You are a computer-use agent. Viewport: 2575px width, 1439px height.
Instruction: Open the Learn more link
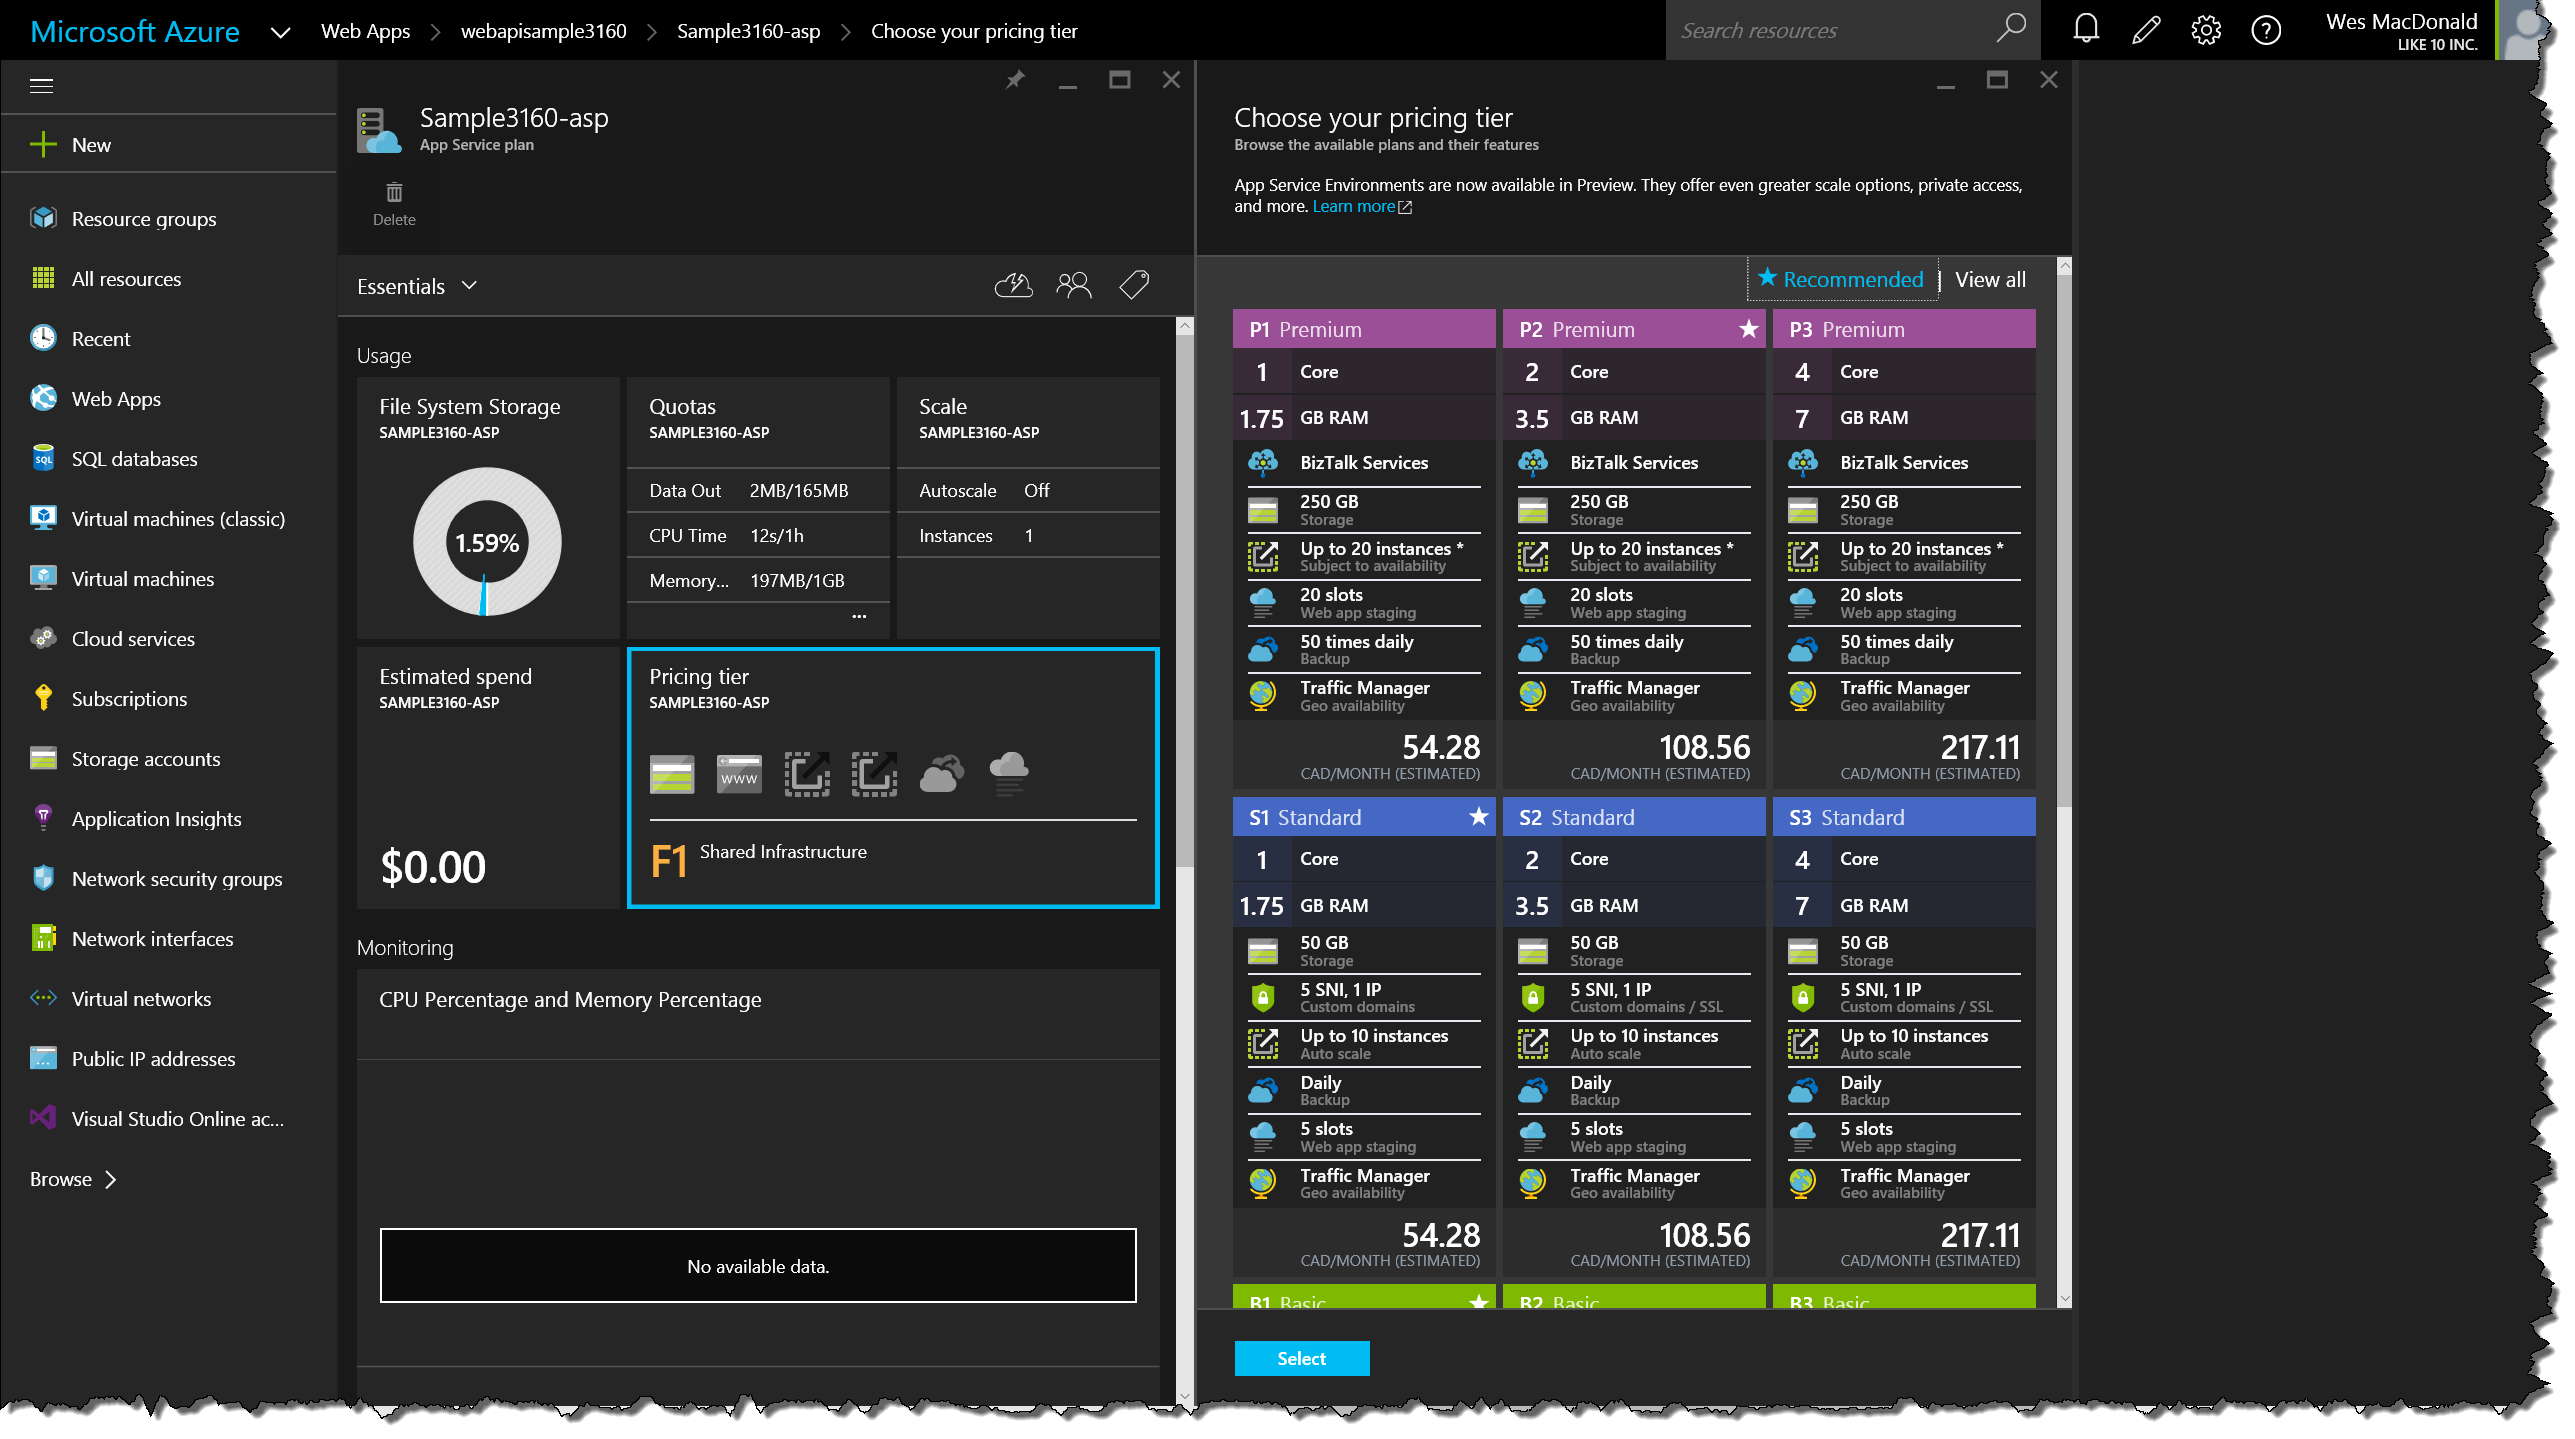click(x=1354, y=207)
